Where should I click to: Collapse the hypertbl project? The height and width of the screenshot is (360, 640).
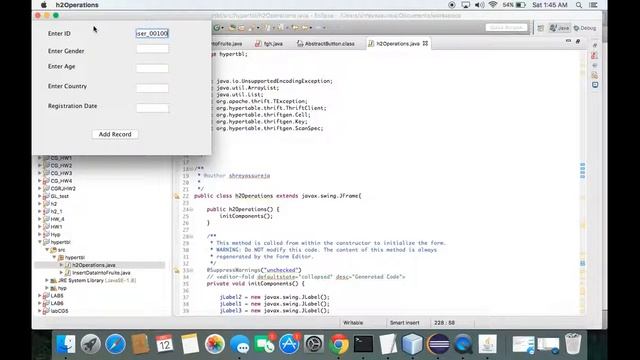[40, 242]
